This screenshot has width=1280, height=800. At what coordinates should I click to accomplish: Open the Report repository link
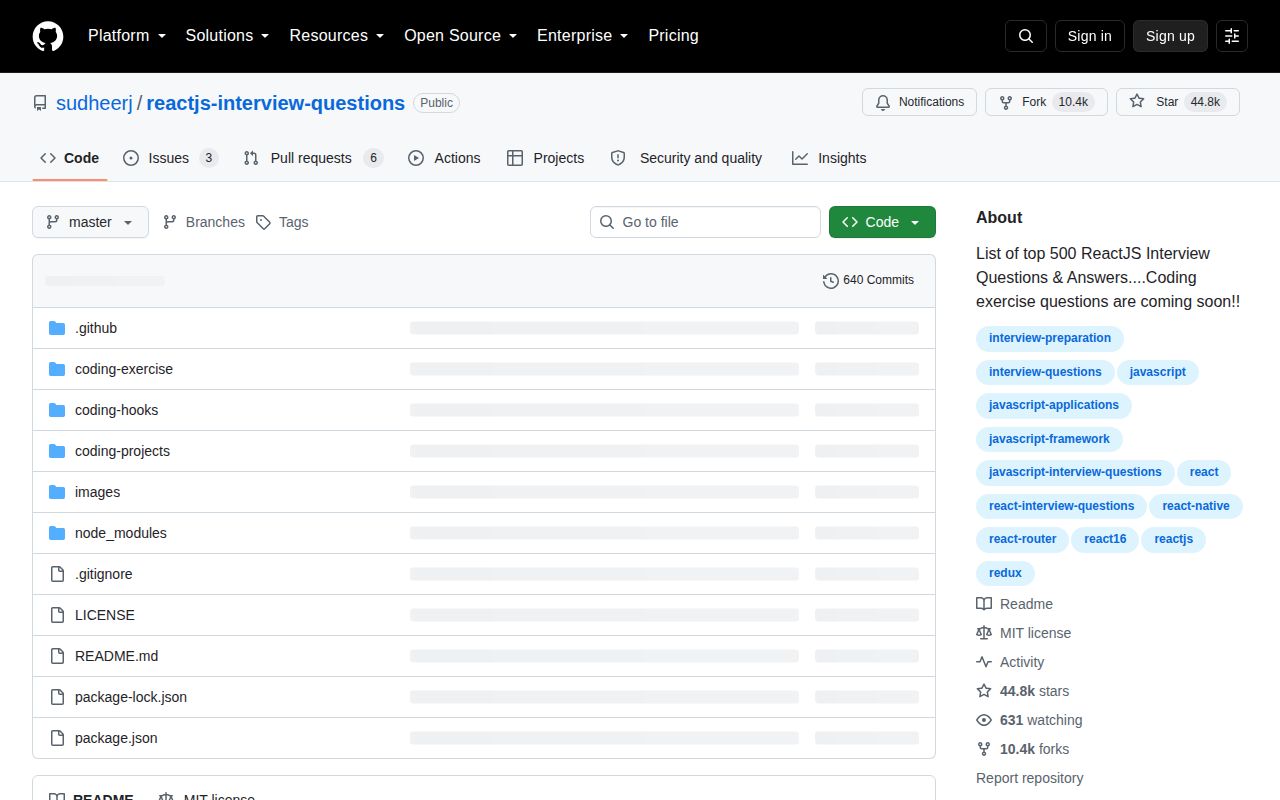pos(1030,778)
